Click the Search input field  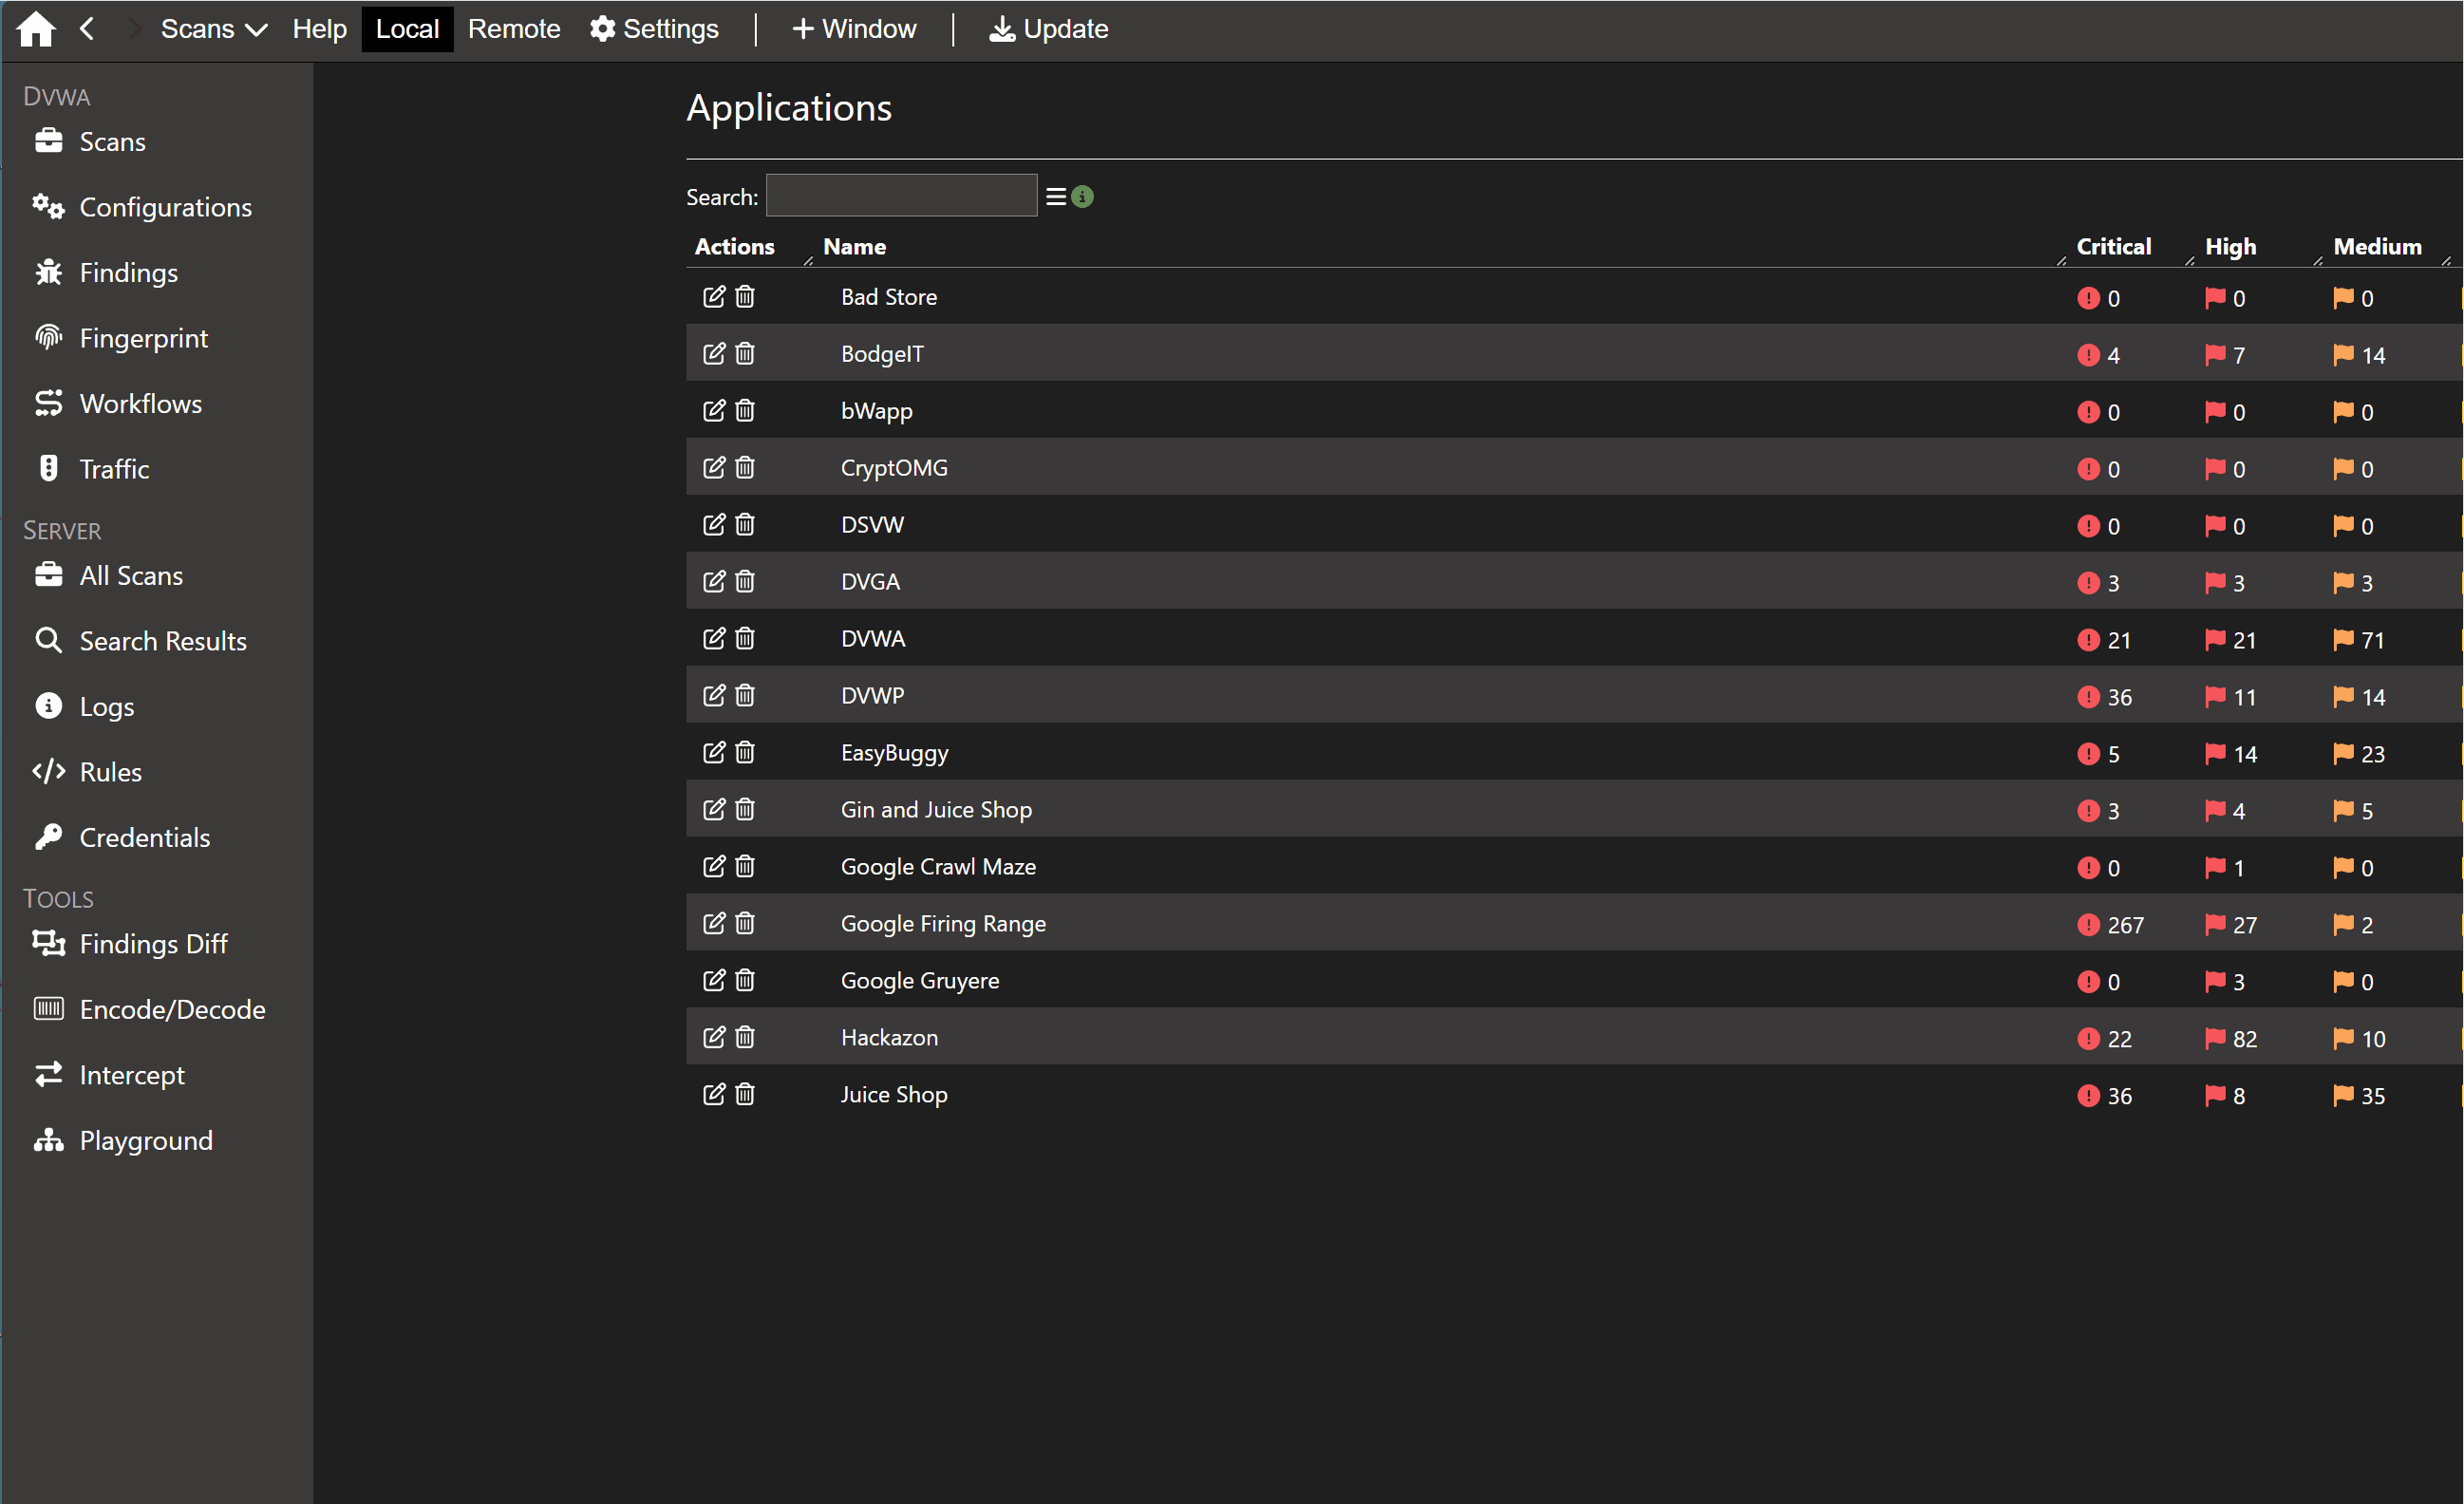pos(901,196)
